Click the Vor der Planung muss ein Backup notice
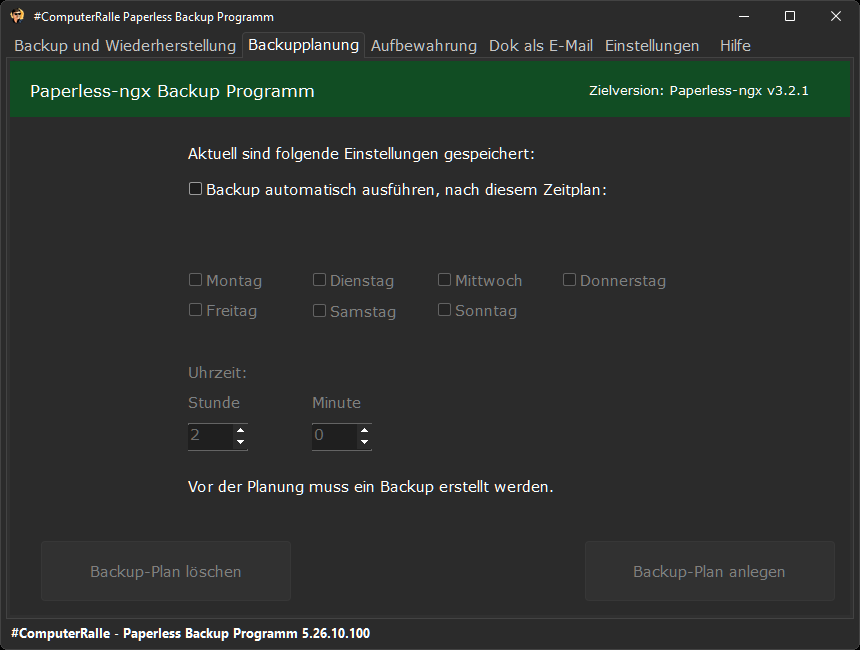The height and width of the screenshot is (650, 860). click(371, 487)
